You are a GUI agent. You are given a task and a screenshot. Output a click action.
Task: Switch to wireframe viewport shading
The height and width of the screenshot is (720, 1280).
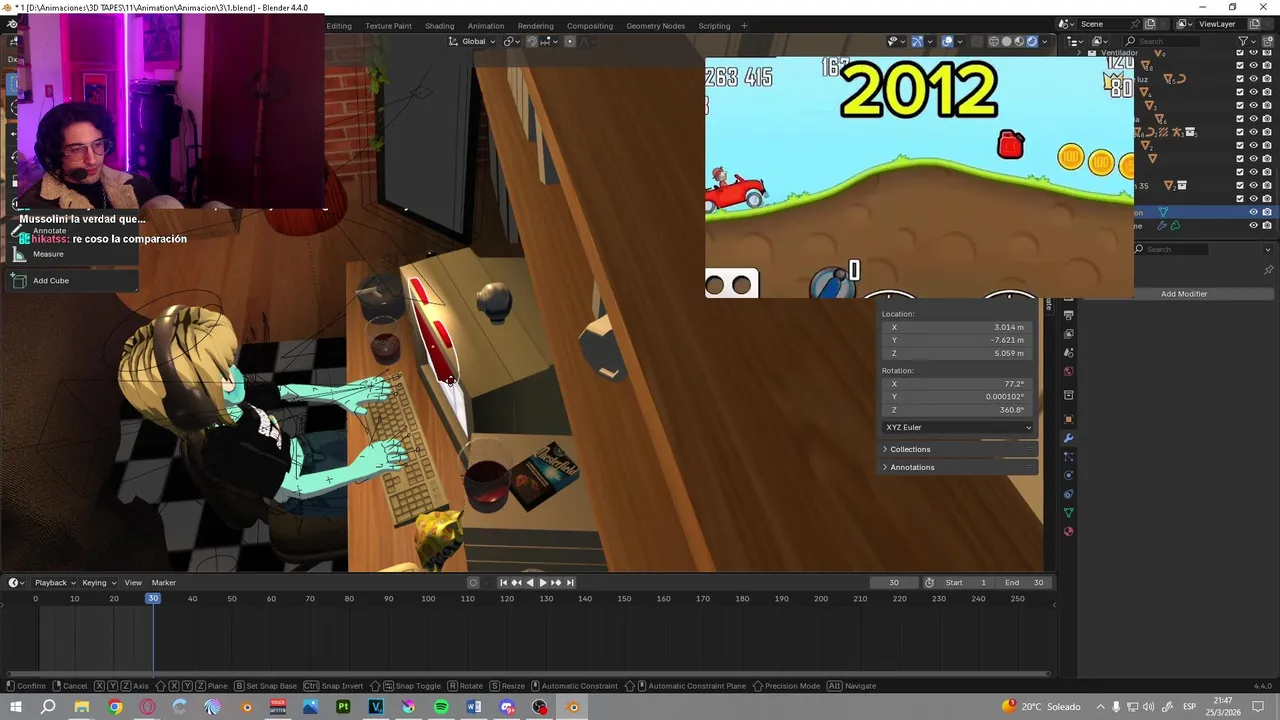tap(994, 42)
